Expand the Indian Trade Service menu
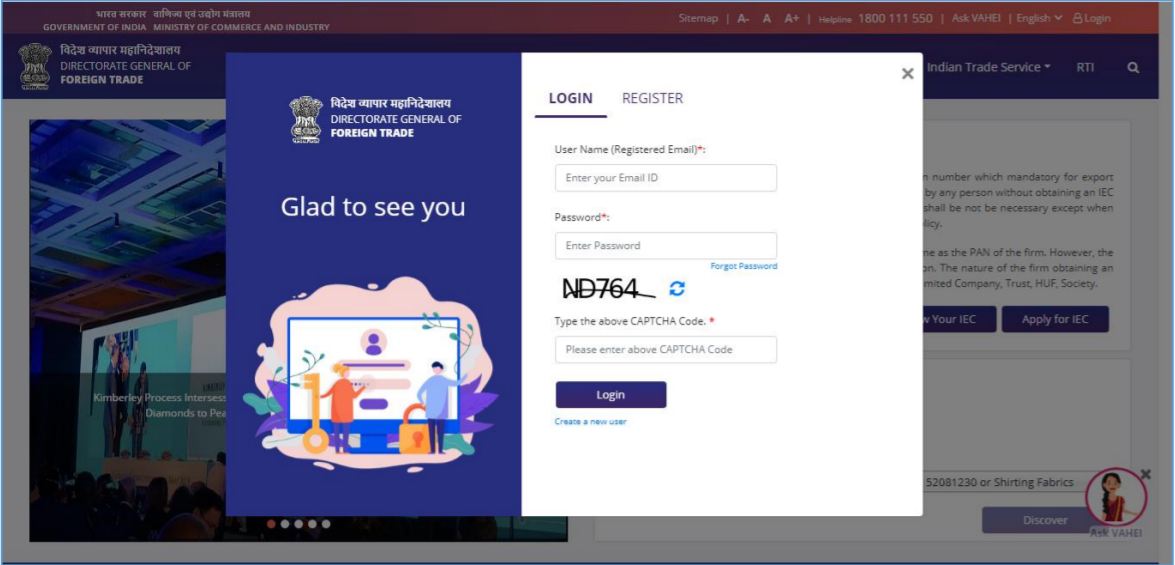Viewport: 1175px width, 565px height. tap(988, 67)
